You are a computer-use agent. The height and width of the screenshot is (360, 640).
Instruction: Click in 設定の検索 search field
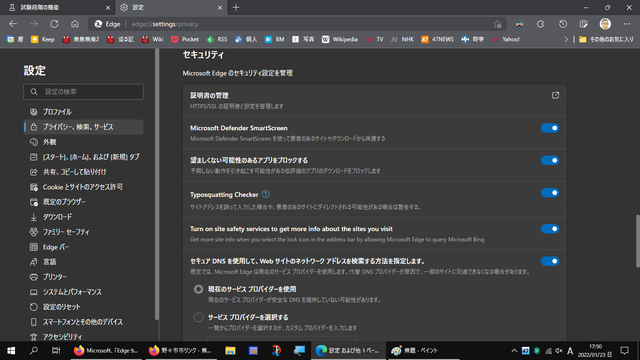[x=83, y=92]
